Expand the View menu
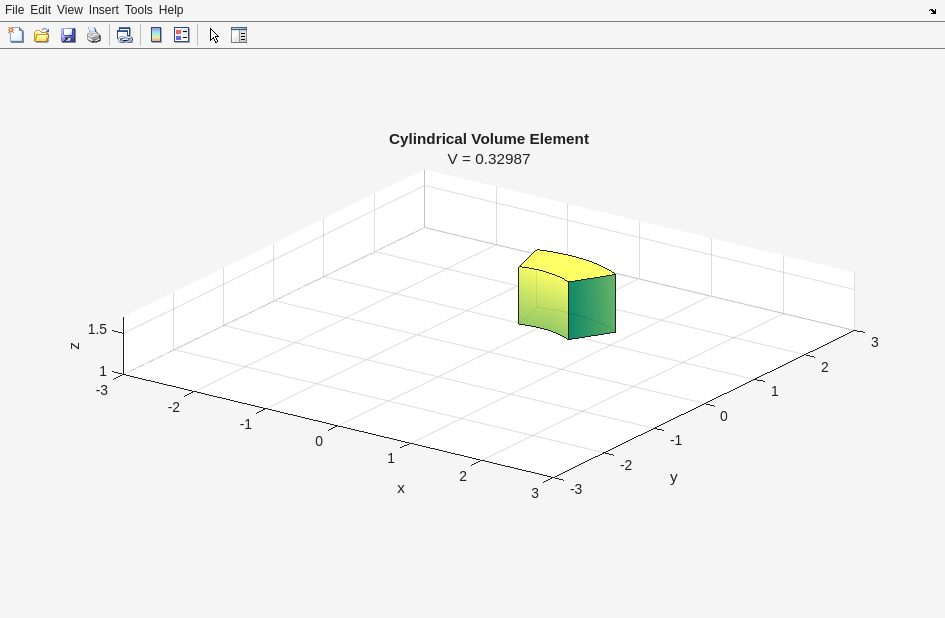The height and width of the screenshot is (618, 945). [x=69, y=10]
